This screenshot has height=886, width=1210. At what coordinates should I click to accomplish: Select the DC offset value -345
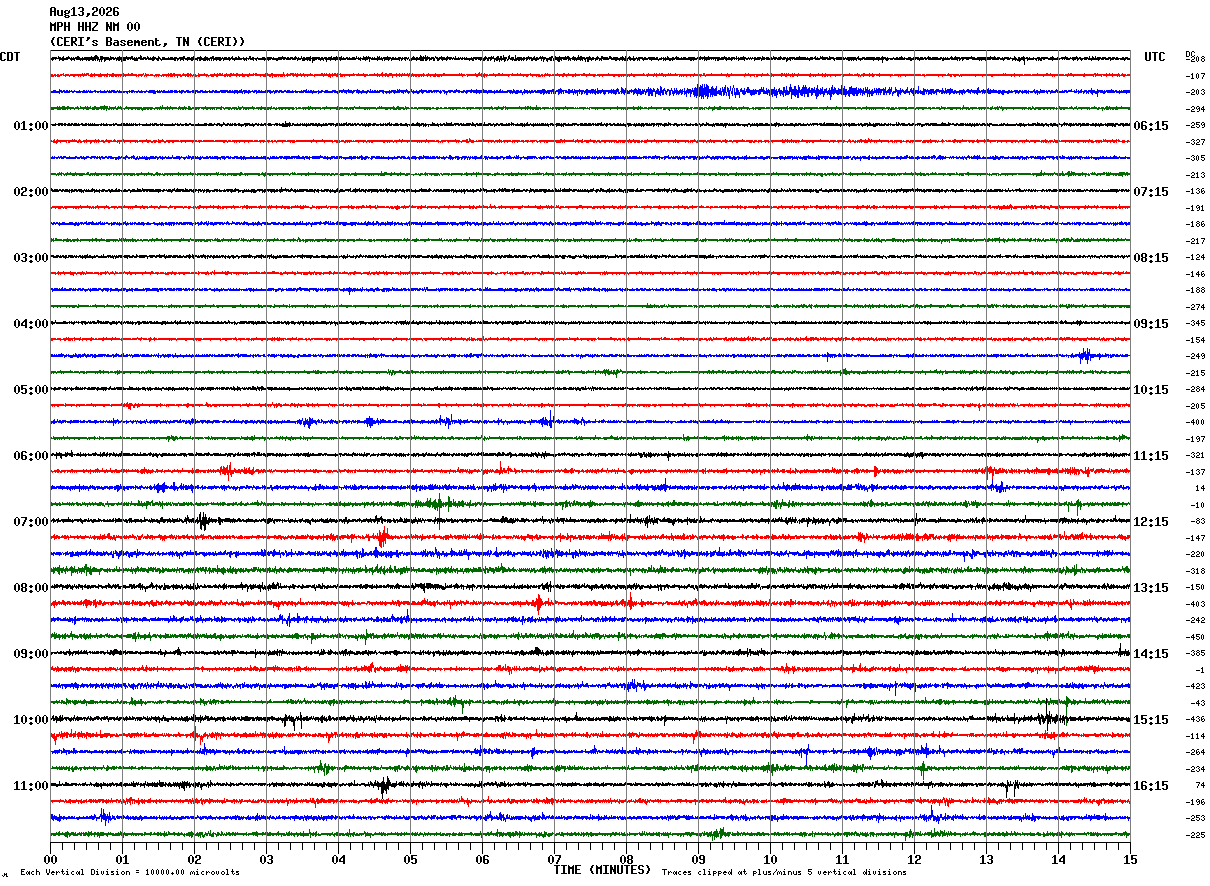coord(1195,324)
